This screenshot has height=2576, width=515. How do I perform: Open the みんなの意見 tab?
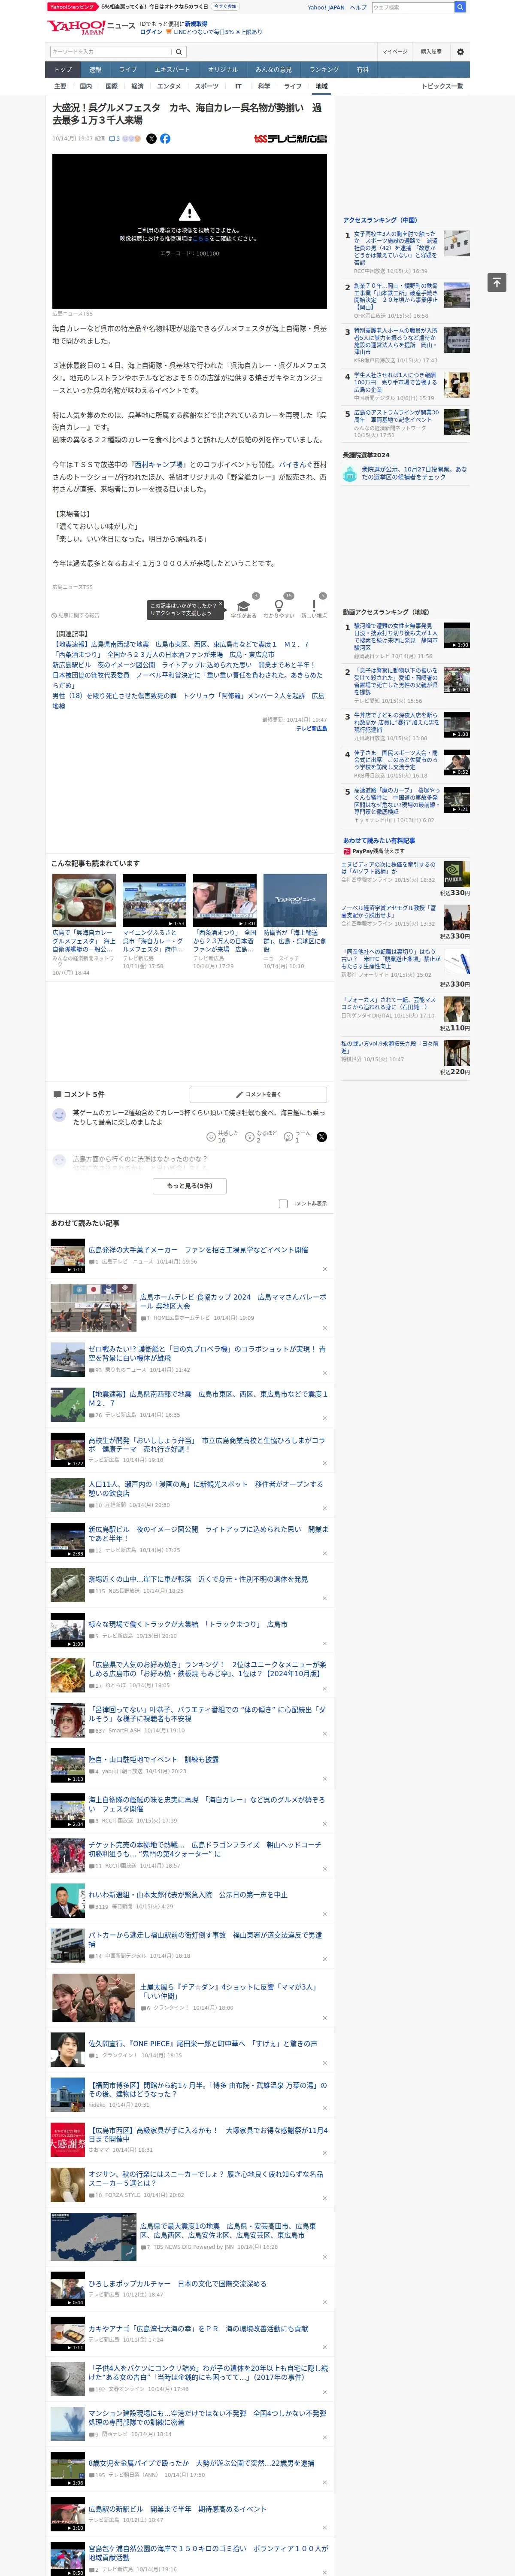pyautogui.click(x=274, y=70)
